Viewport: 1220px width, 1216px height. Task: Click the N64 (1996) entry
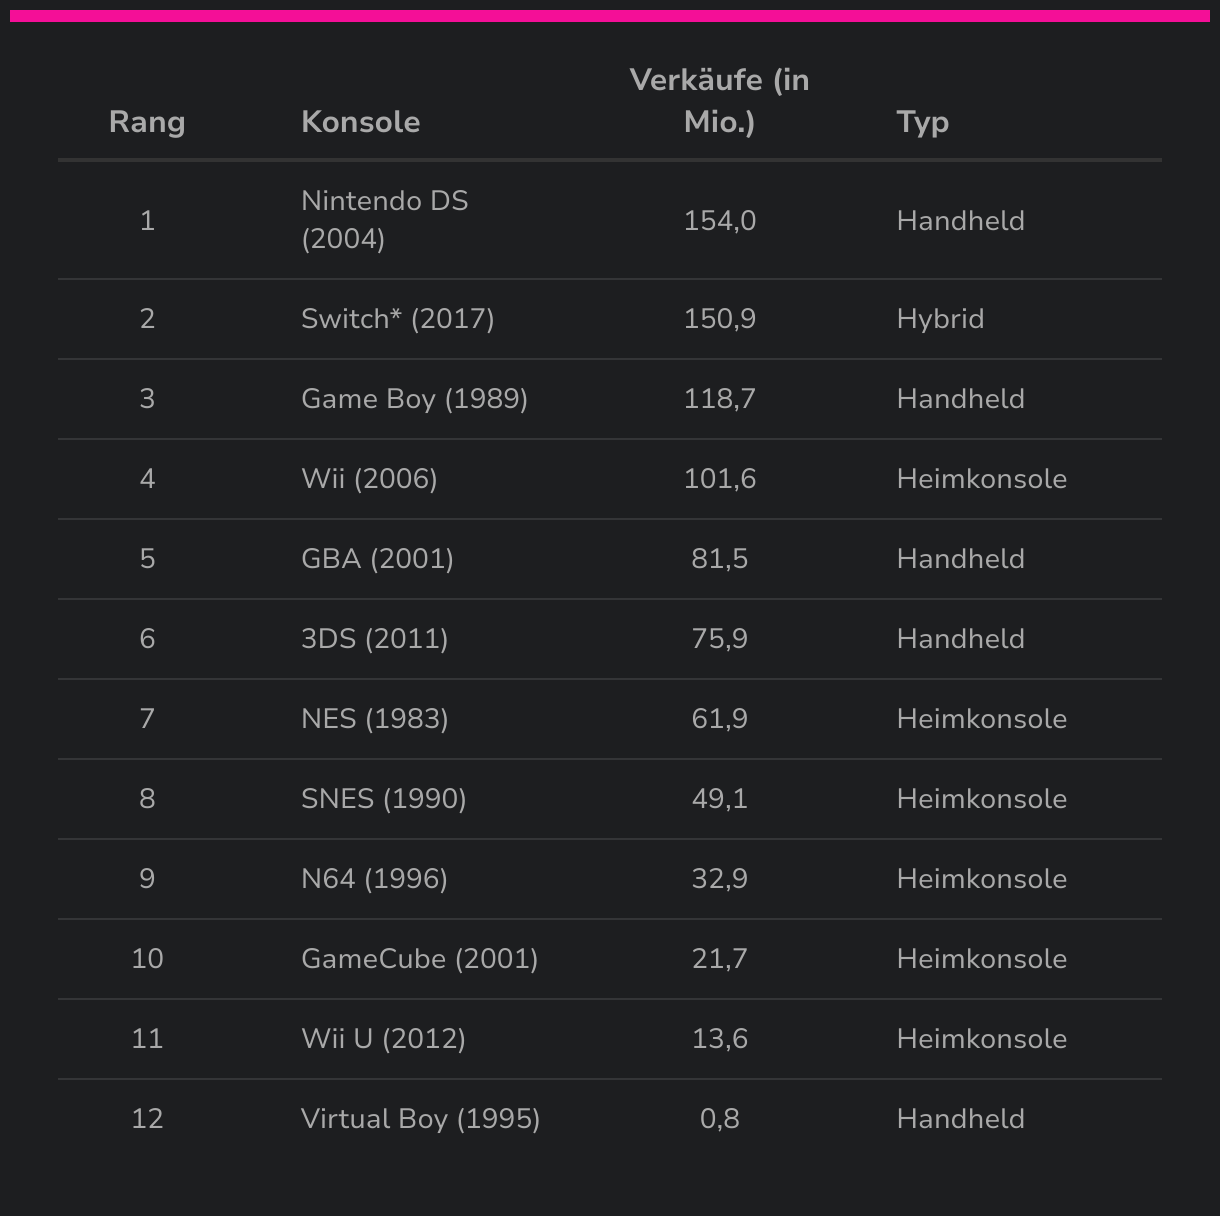[x=374, y=879]
